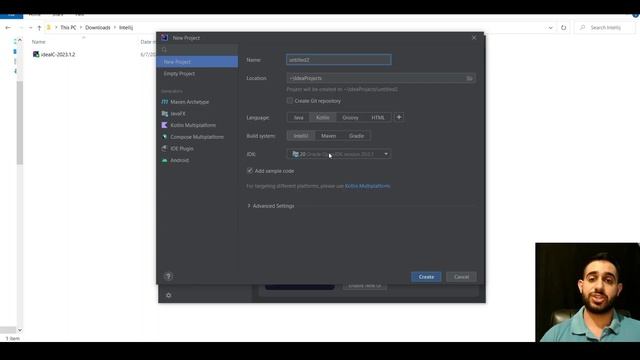Image resolution: width=640 pixels, height=360 pixels.
Task: Click the IDE Plugin generator icon
Action: tap(164, 149)
